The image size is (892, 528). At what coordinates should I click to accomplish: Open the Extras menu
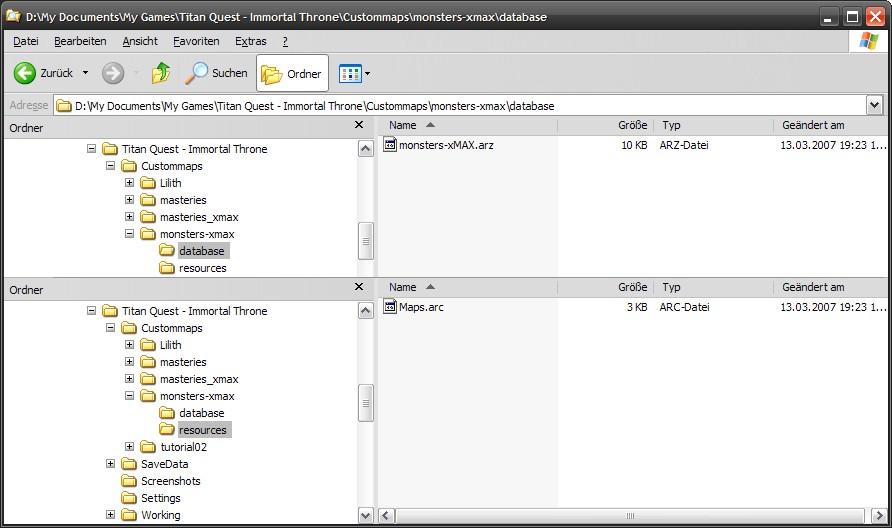coord(250,41)
